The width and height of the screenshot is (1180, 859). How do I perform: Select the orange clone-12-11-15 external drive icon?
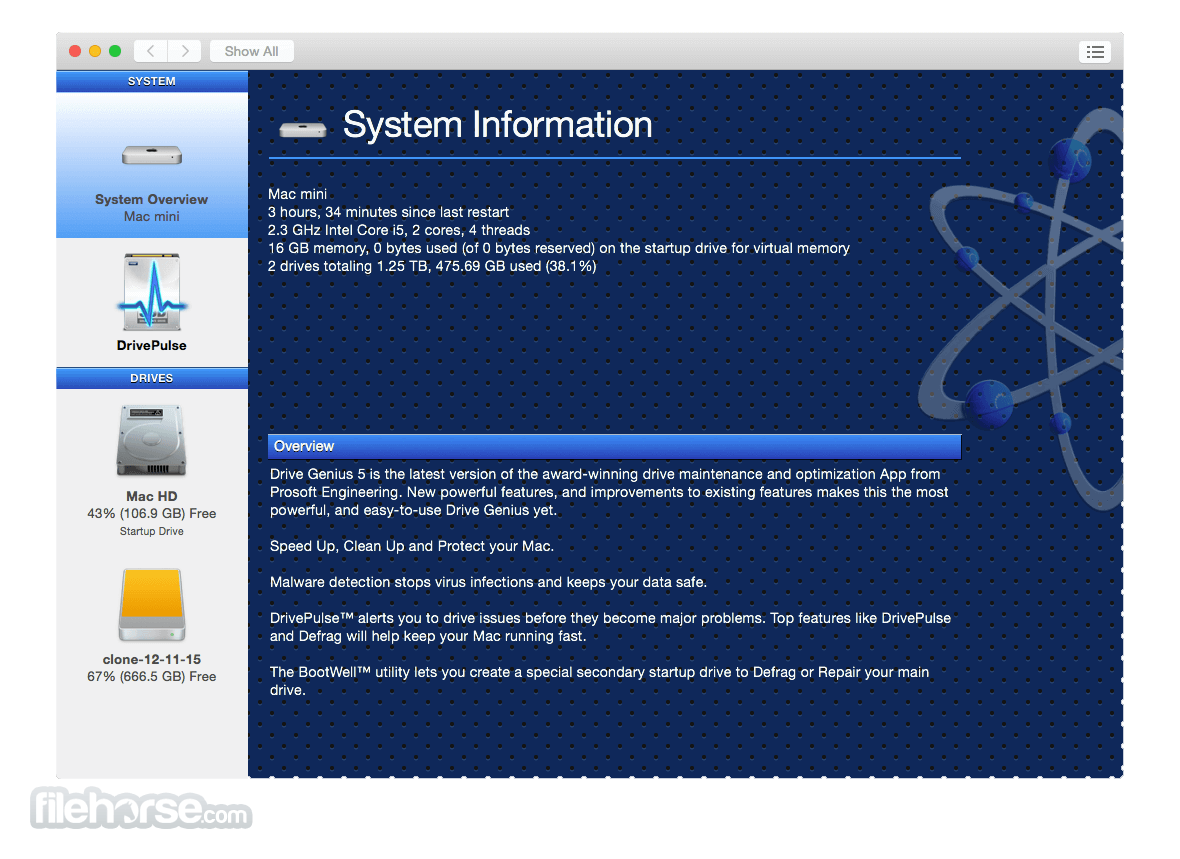(x=151, y=605)
